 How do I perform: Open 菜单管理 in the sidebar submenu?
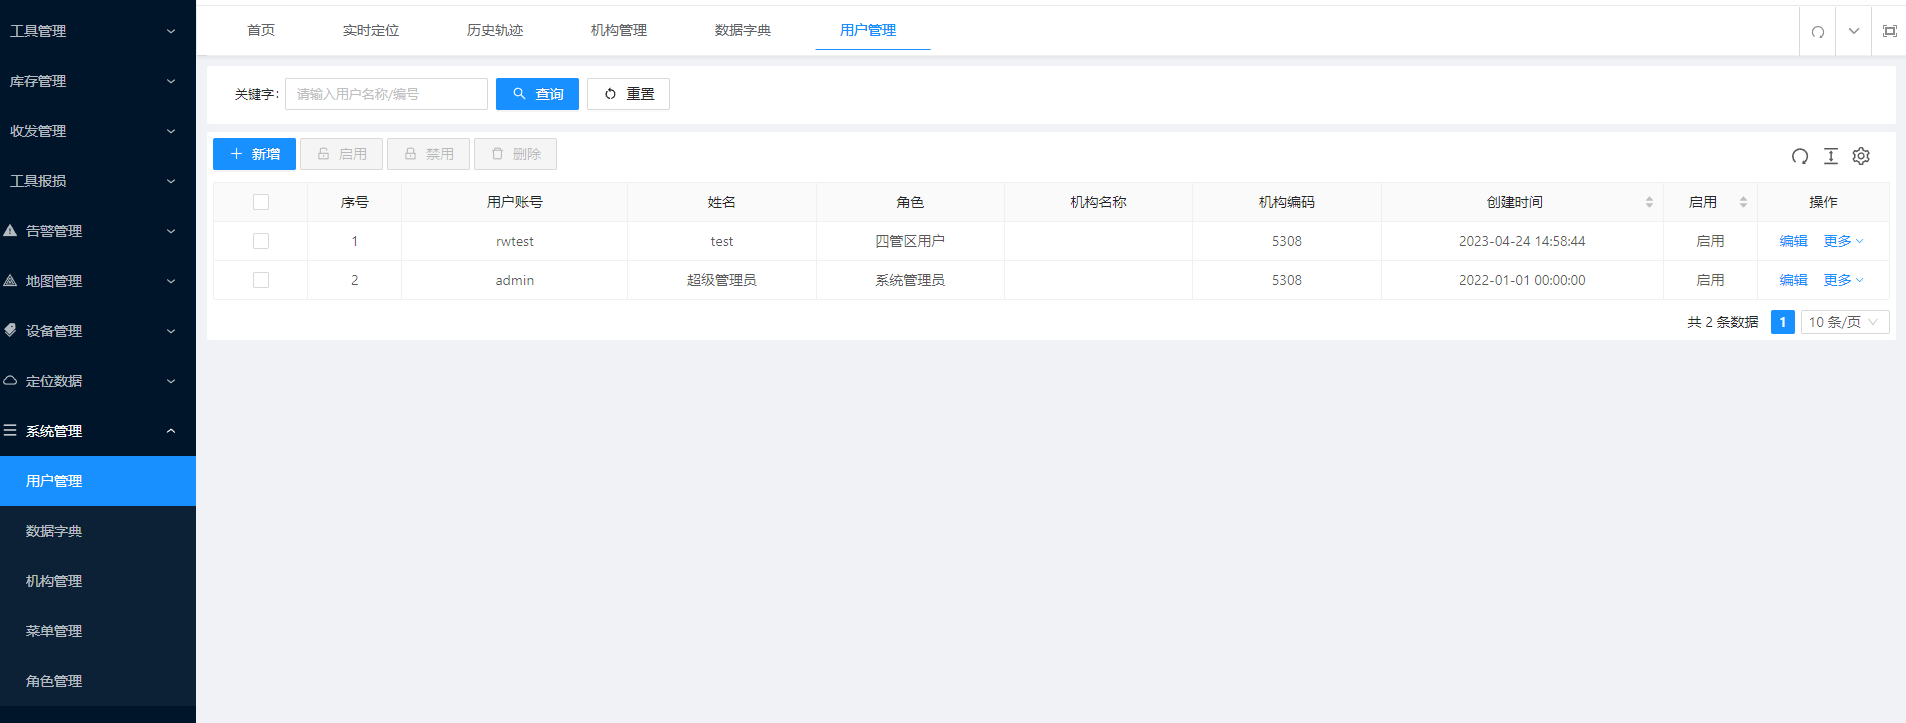coord(98,631)
